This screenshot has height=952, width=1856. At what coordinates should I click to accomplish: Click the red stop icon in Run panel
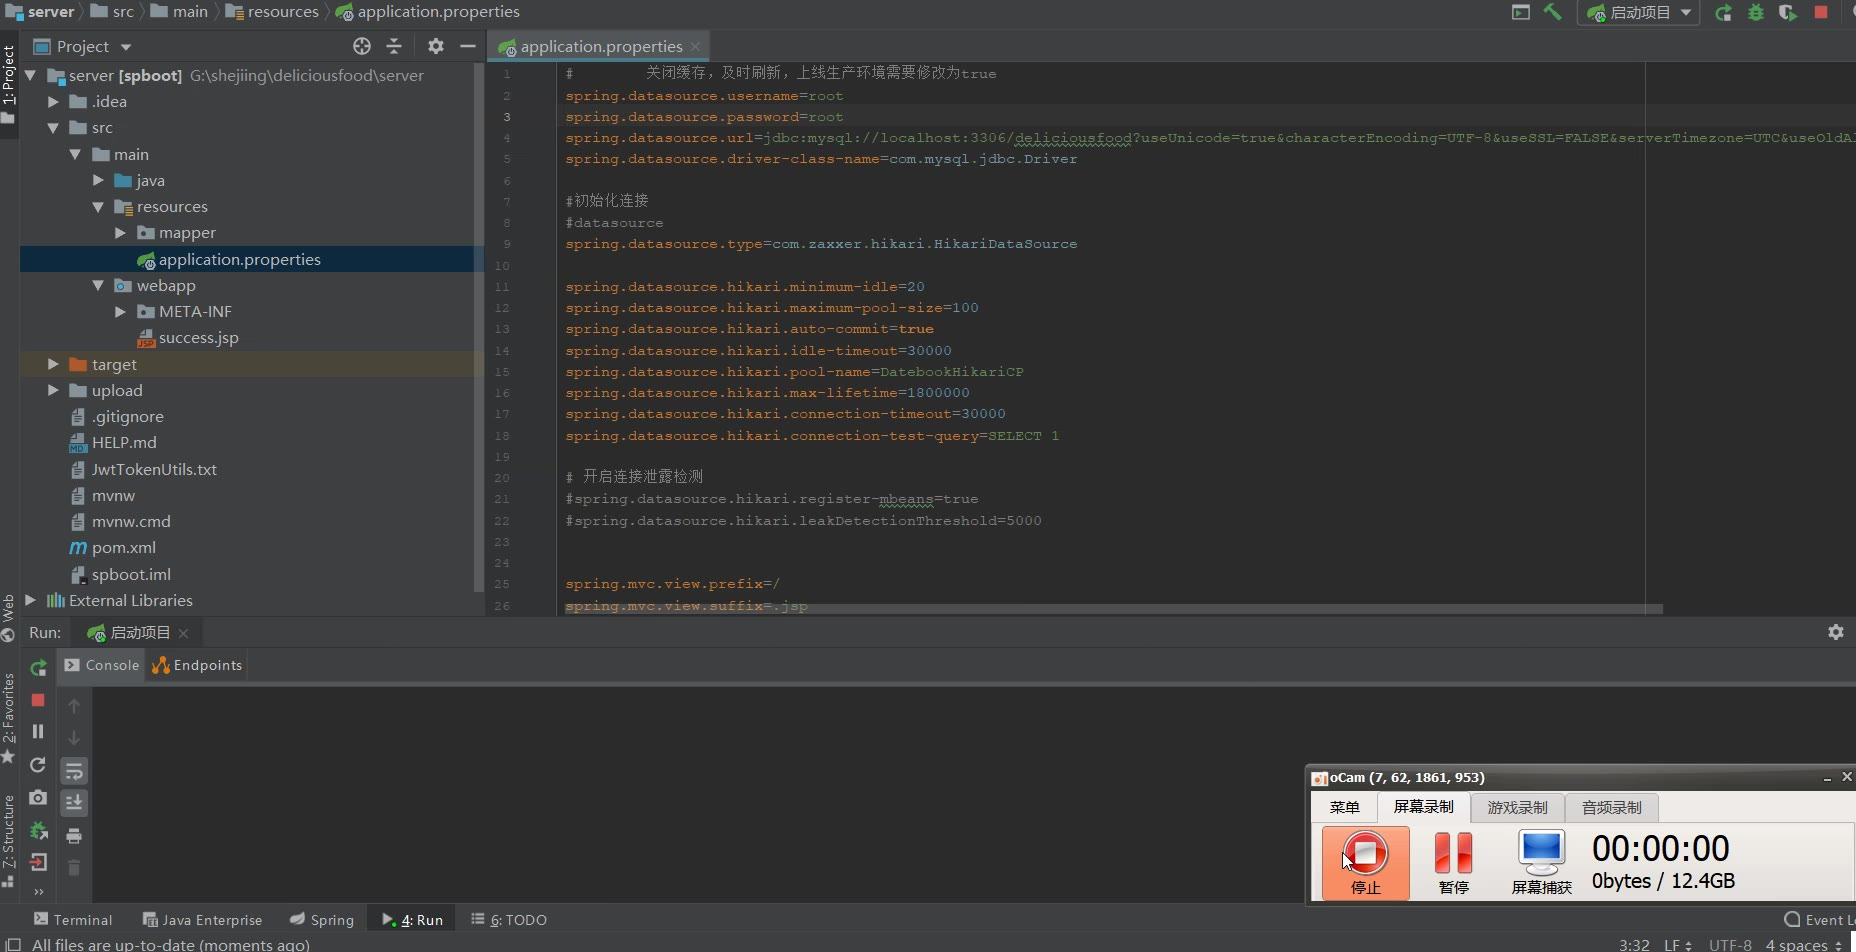(38, 700)
